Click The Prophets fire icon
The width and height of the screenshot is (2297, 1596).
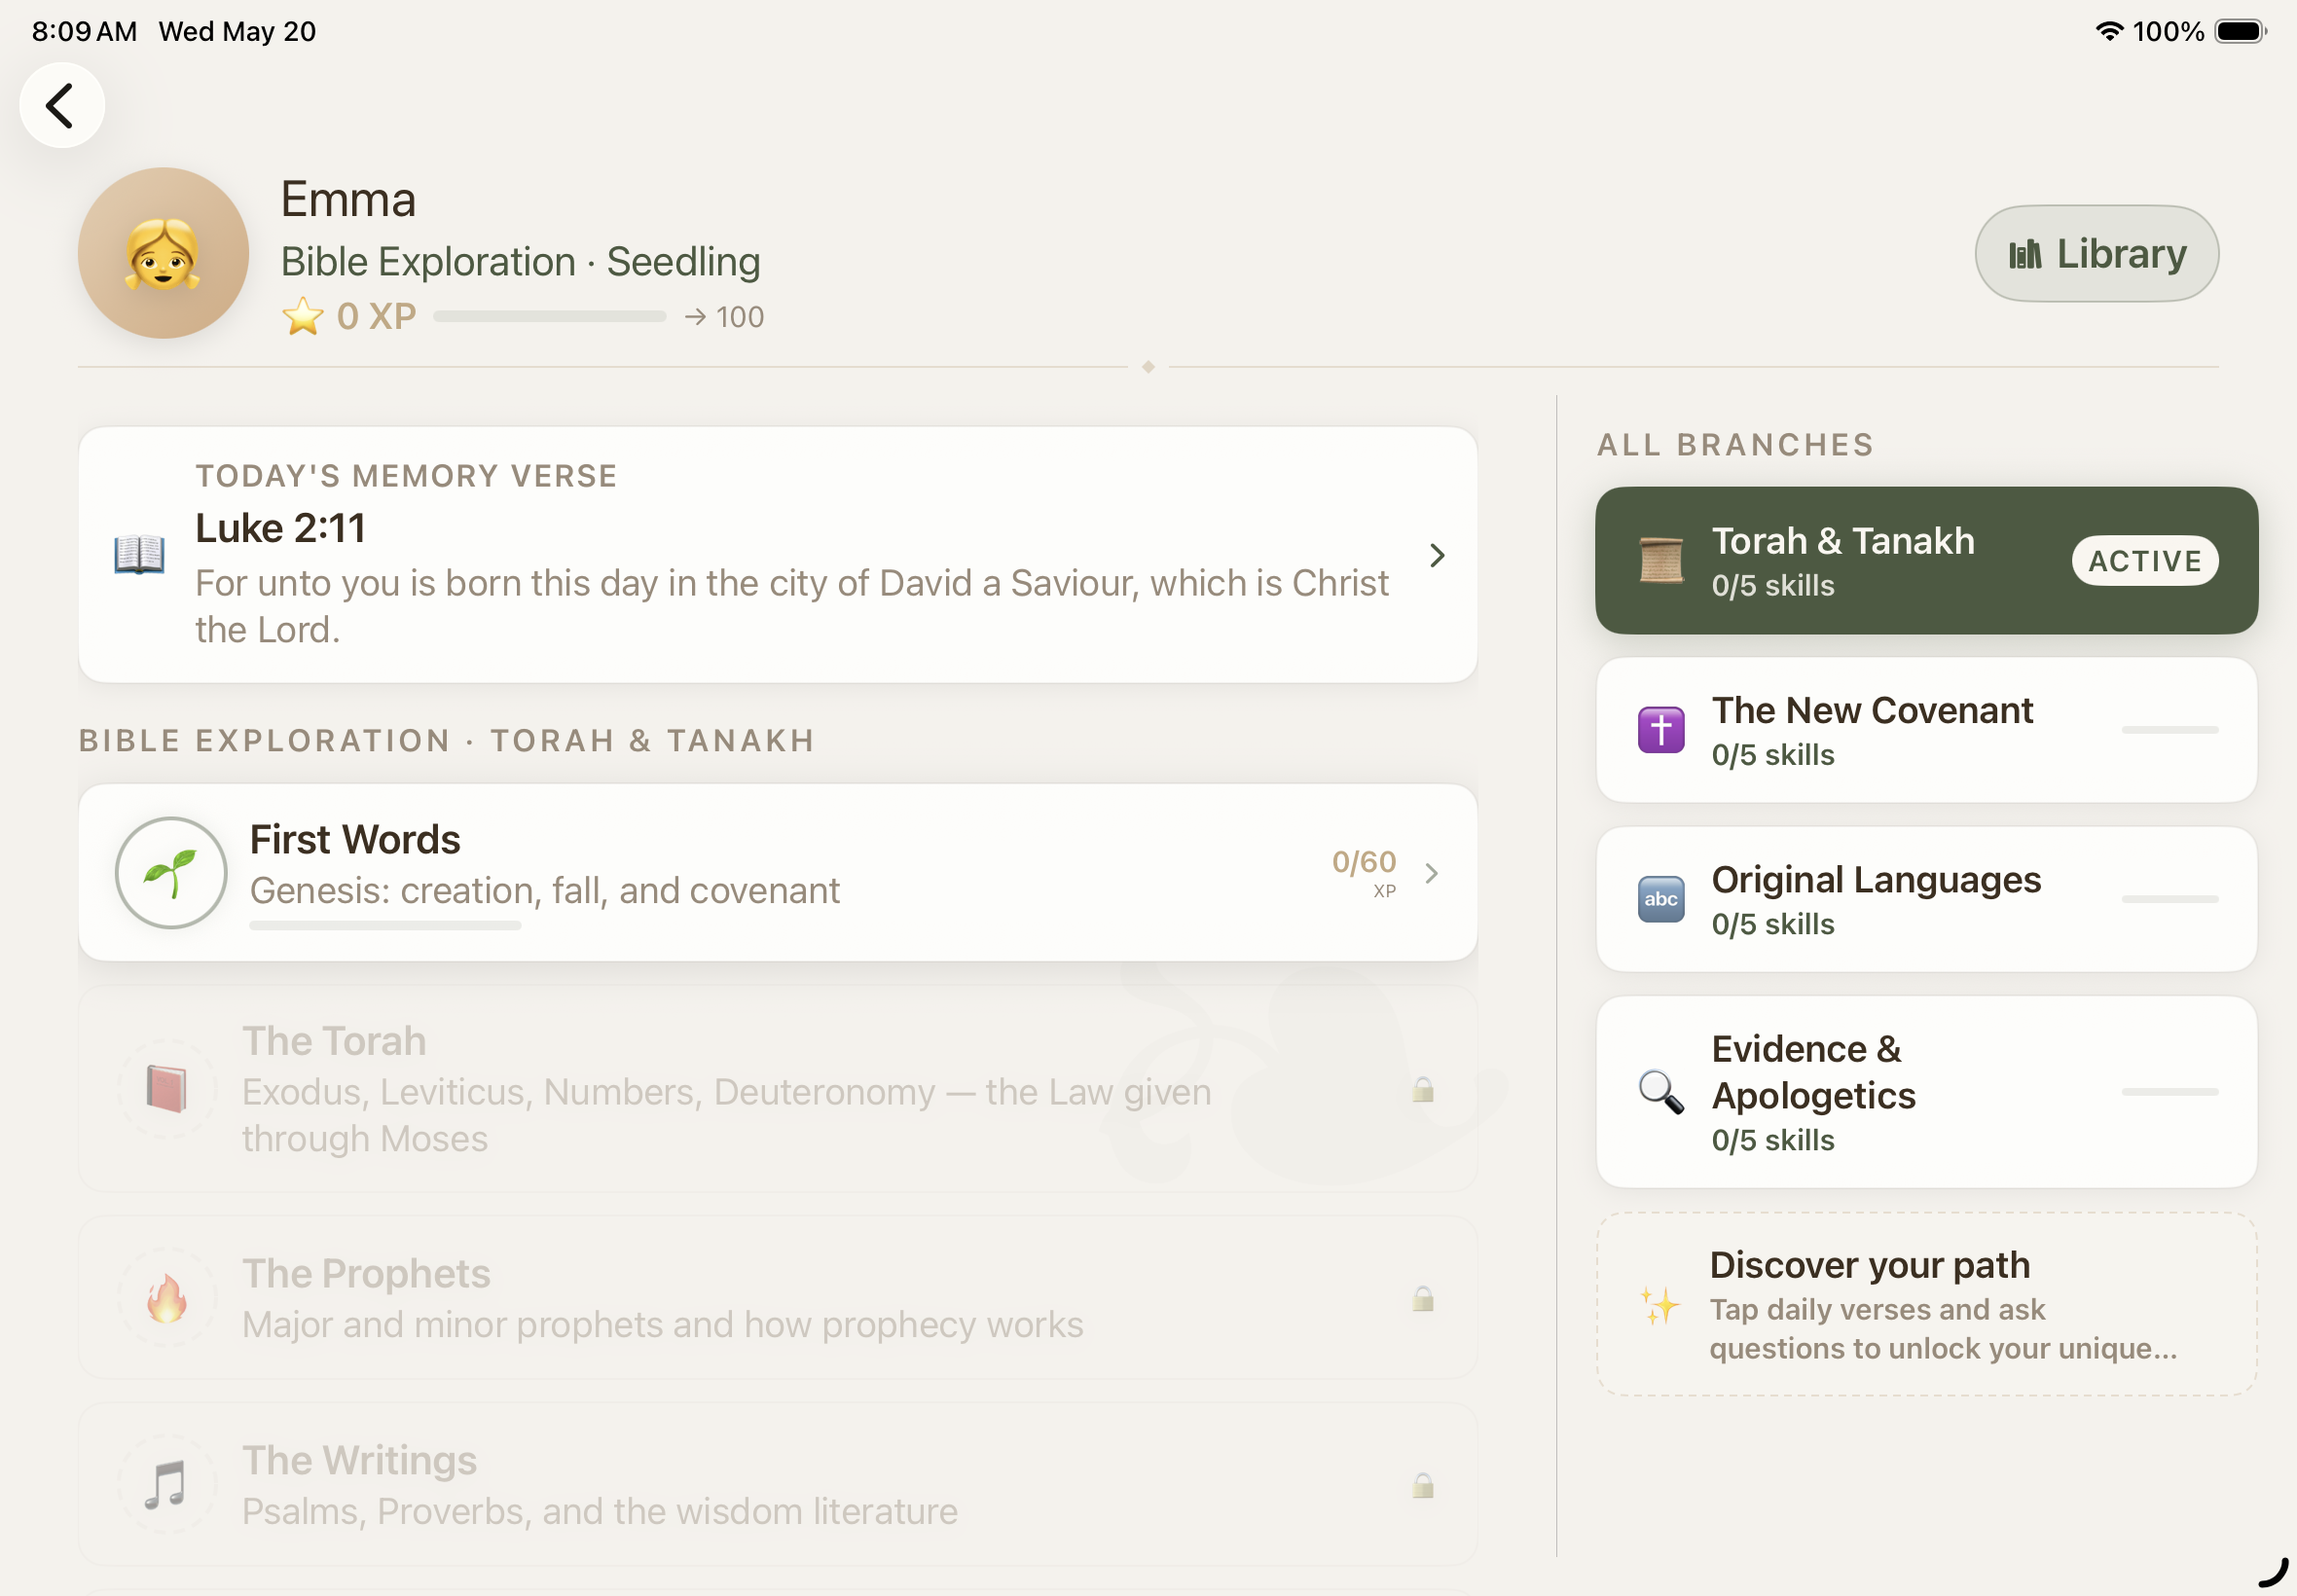tap(166, 1298)
